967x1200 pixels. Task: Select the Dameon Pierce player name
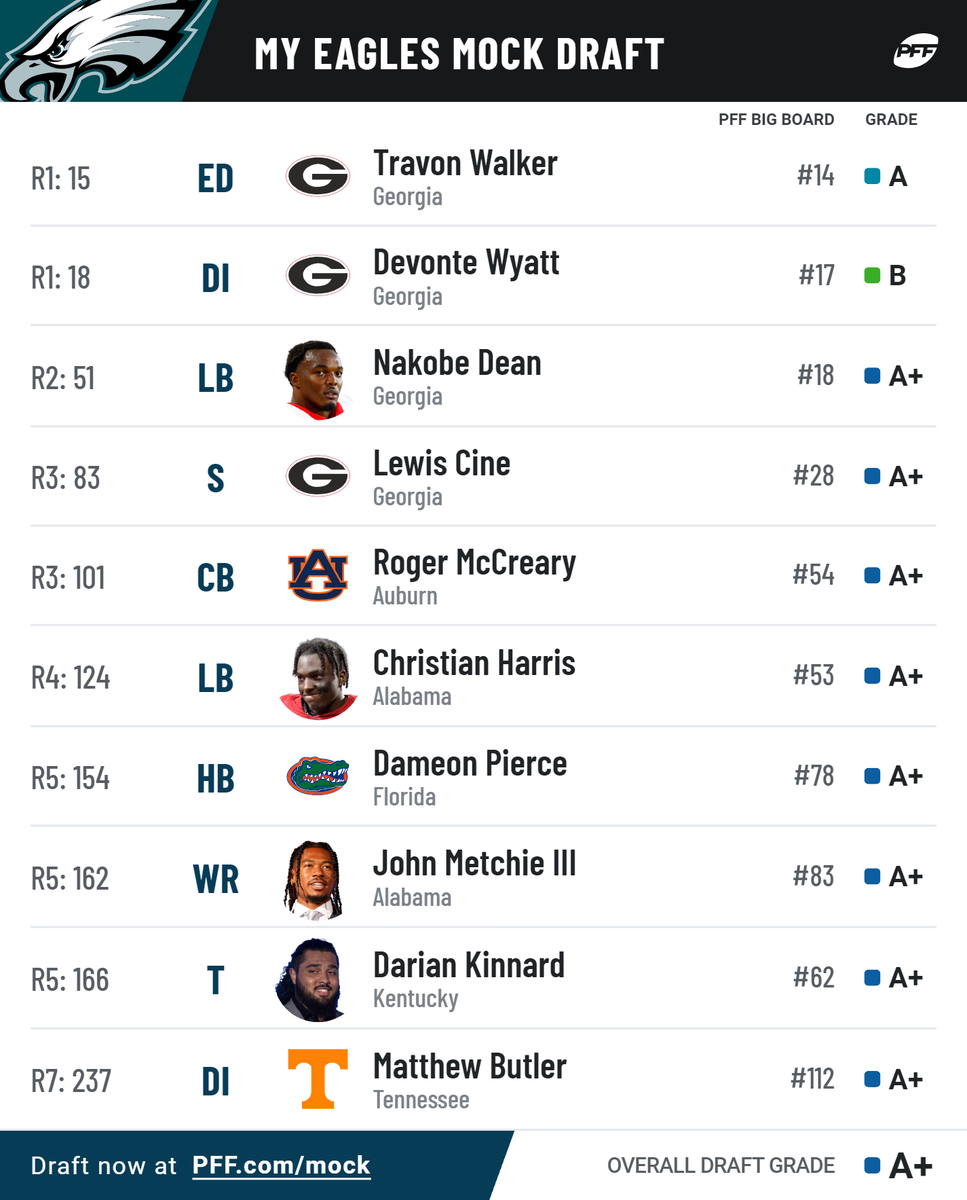pos(470,764)
